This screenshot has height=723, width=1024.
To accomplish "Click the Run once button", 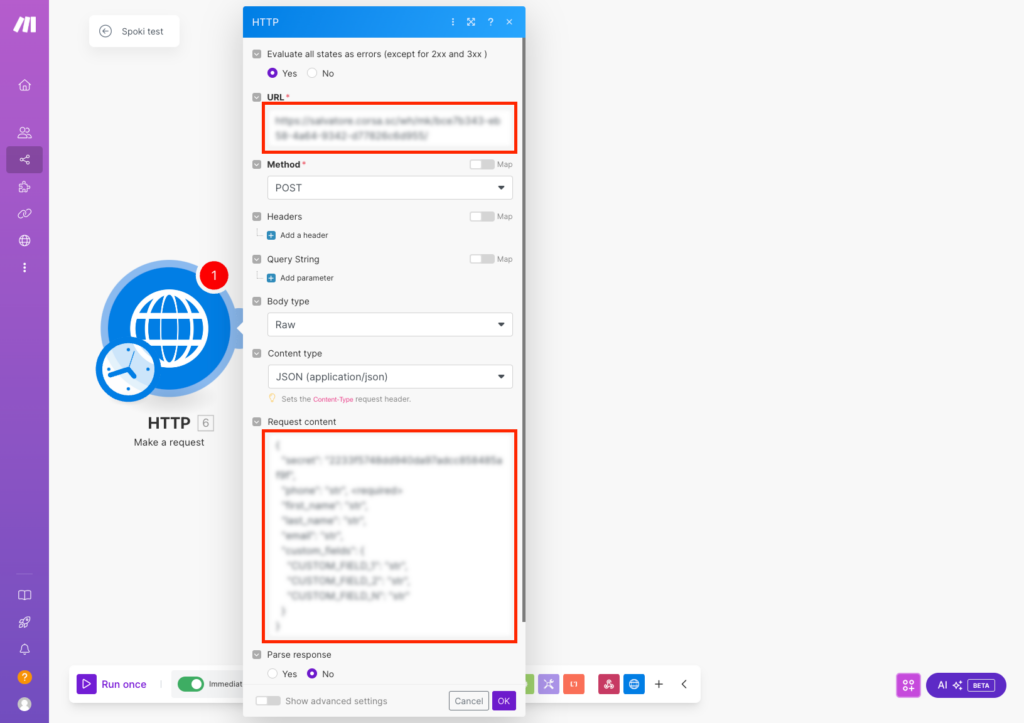I will point(113,684).
